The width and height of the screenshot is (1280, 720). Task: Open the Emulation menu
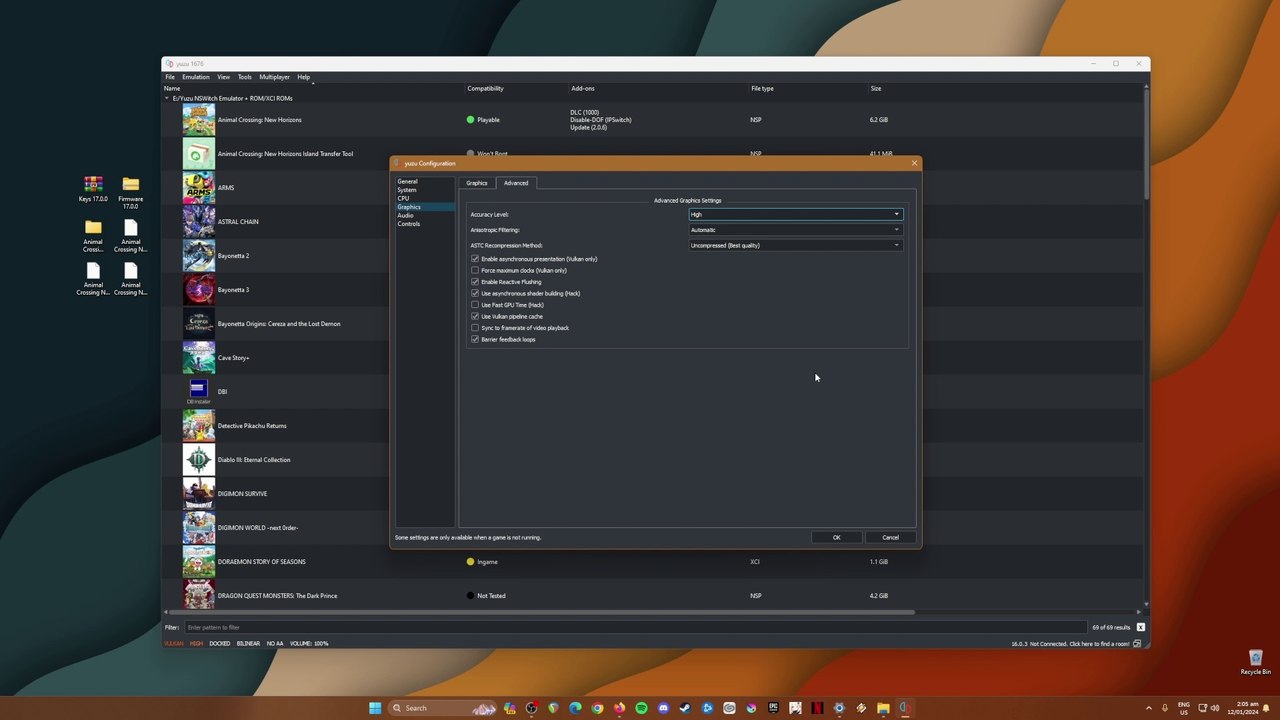[196, 77]
